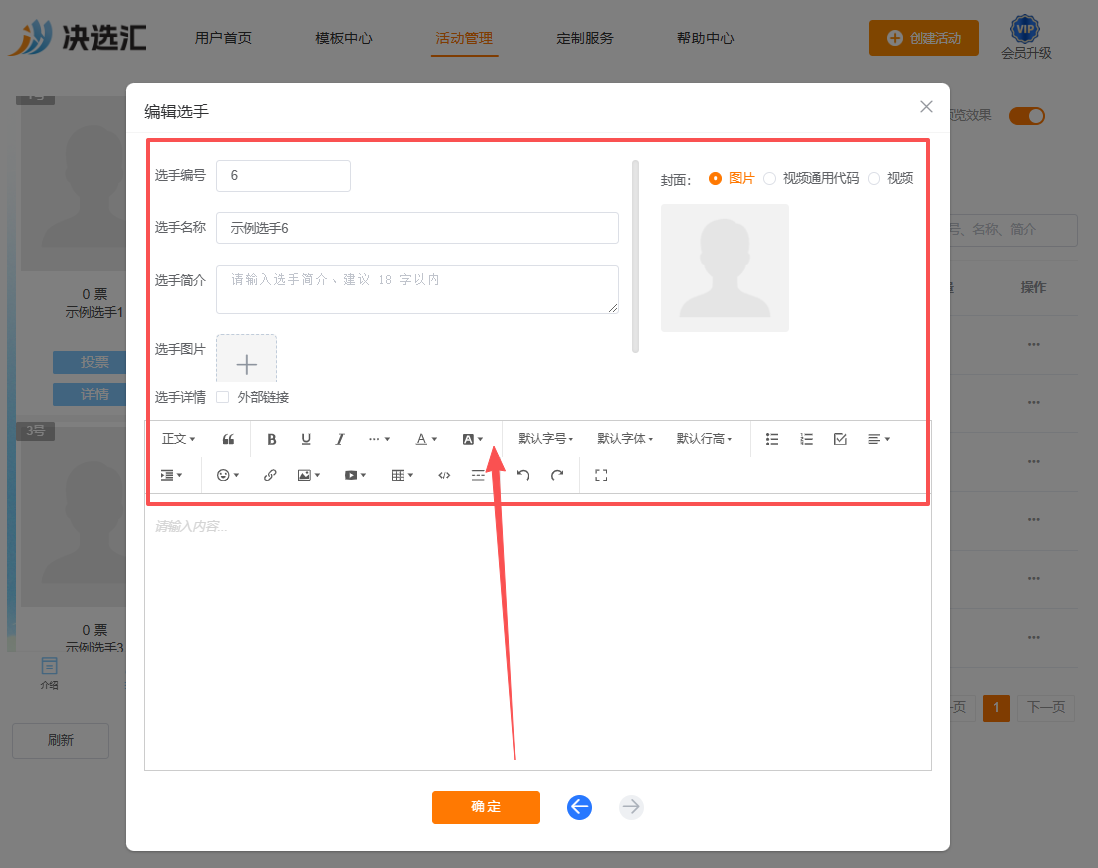Click the form's vertical scrollbar
Image resolution: width=1098 pixels, height=868 pixels.
tap(635, 256)
